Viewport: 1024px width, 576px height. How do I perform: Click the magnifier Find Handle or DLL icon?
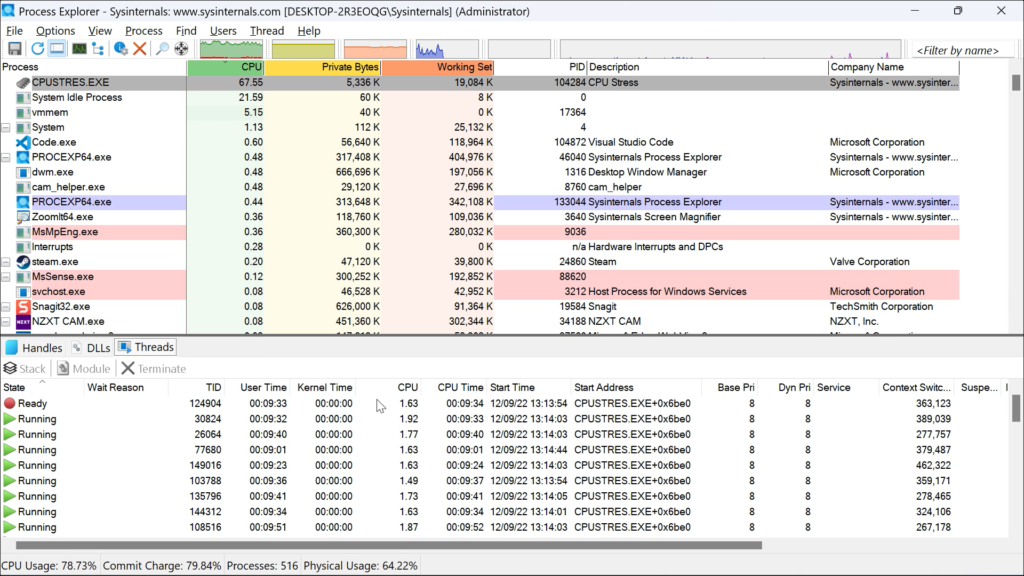click(162, 48)
